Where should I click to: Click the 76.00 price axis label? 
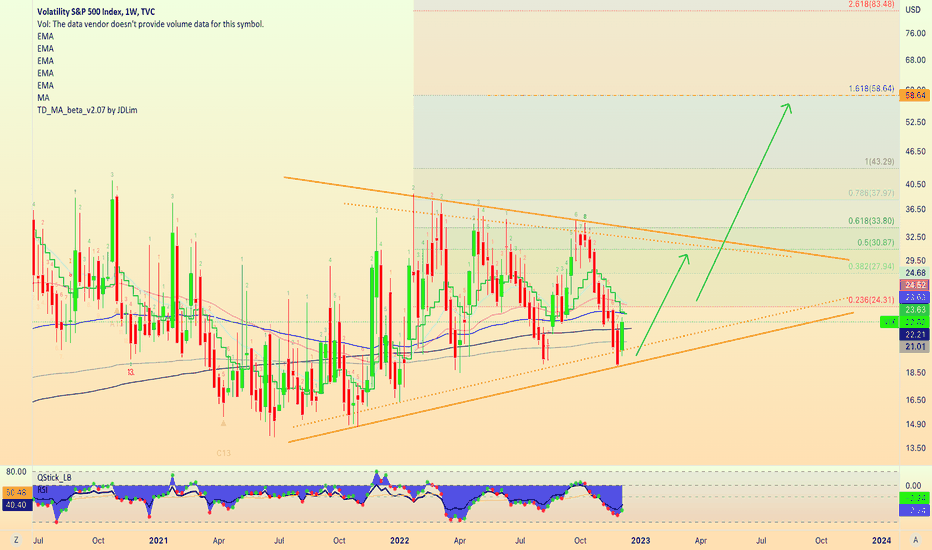tap(915, 33)
